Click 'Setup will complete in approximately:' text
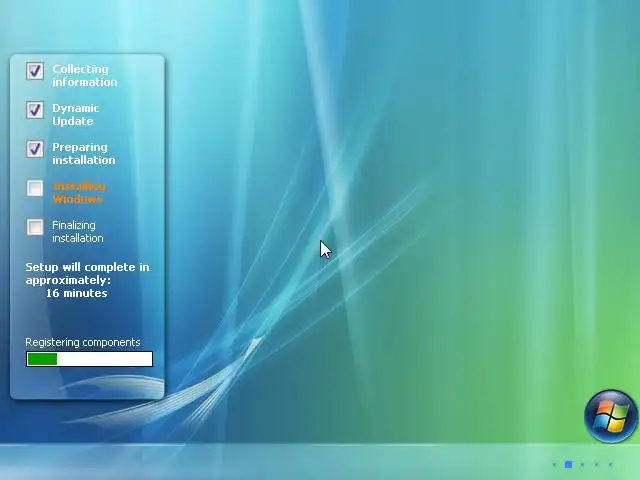This screenshot has width=640, height=480. [x=87, y=273]
